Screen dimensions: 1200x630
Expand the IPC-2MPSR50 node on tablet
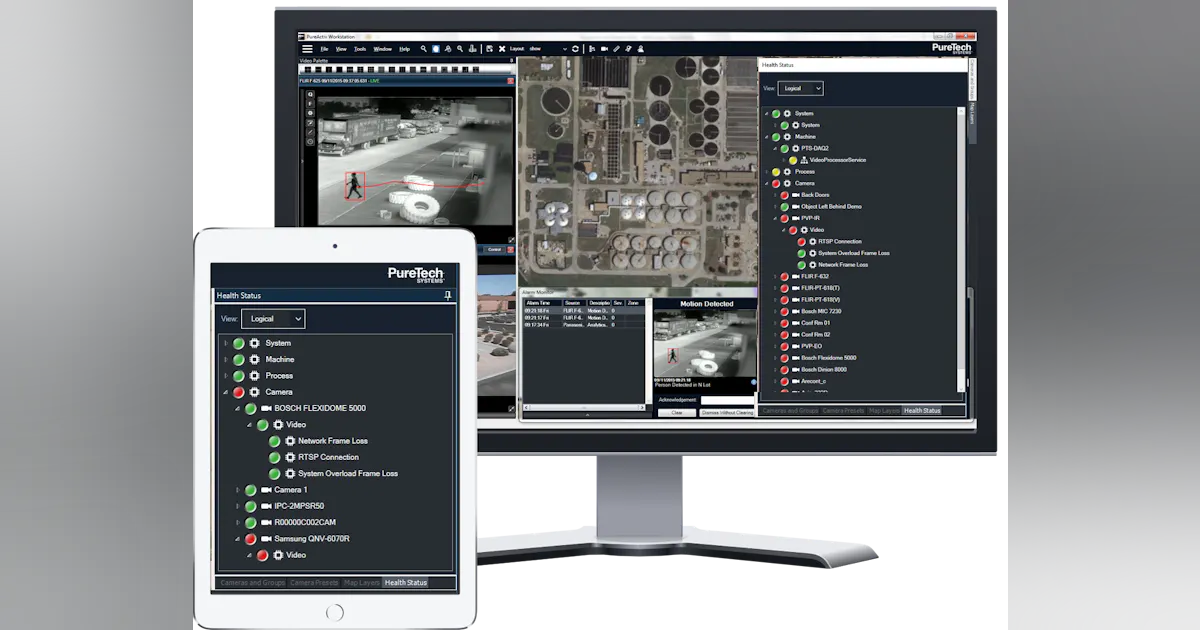click(x=237, y=506)
